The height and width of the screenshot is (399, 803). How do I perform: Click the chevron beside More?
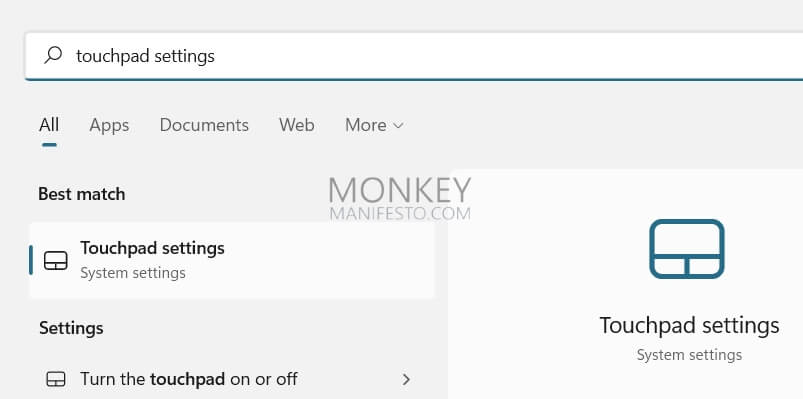pyautogui.click(x=398, y=125)
